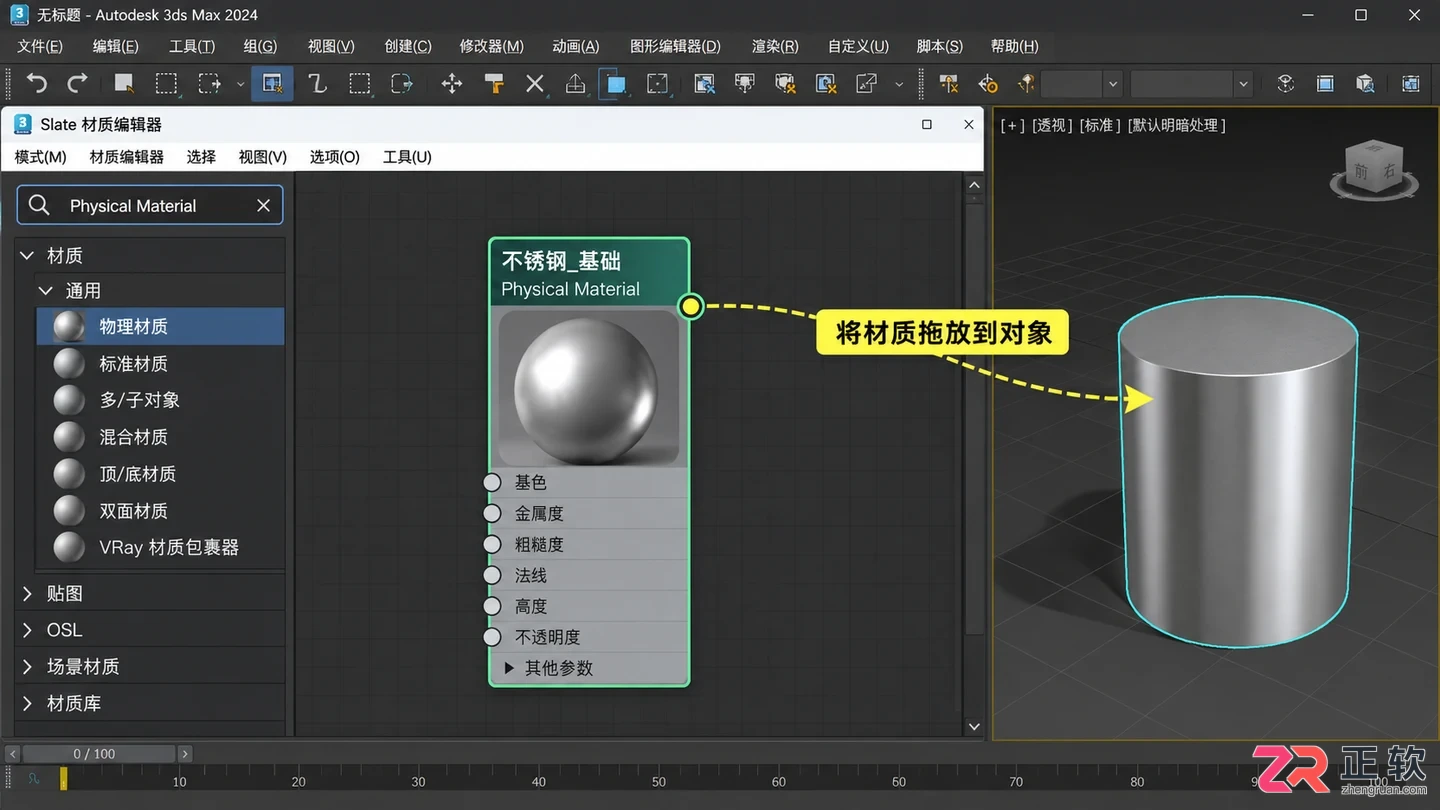Click the 基色 input socket
The image size is (1440, 810).
click(492, 482)
